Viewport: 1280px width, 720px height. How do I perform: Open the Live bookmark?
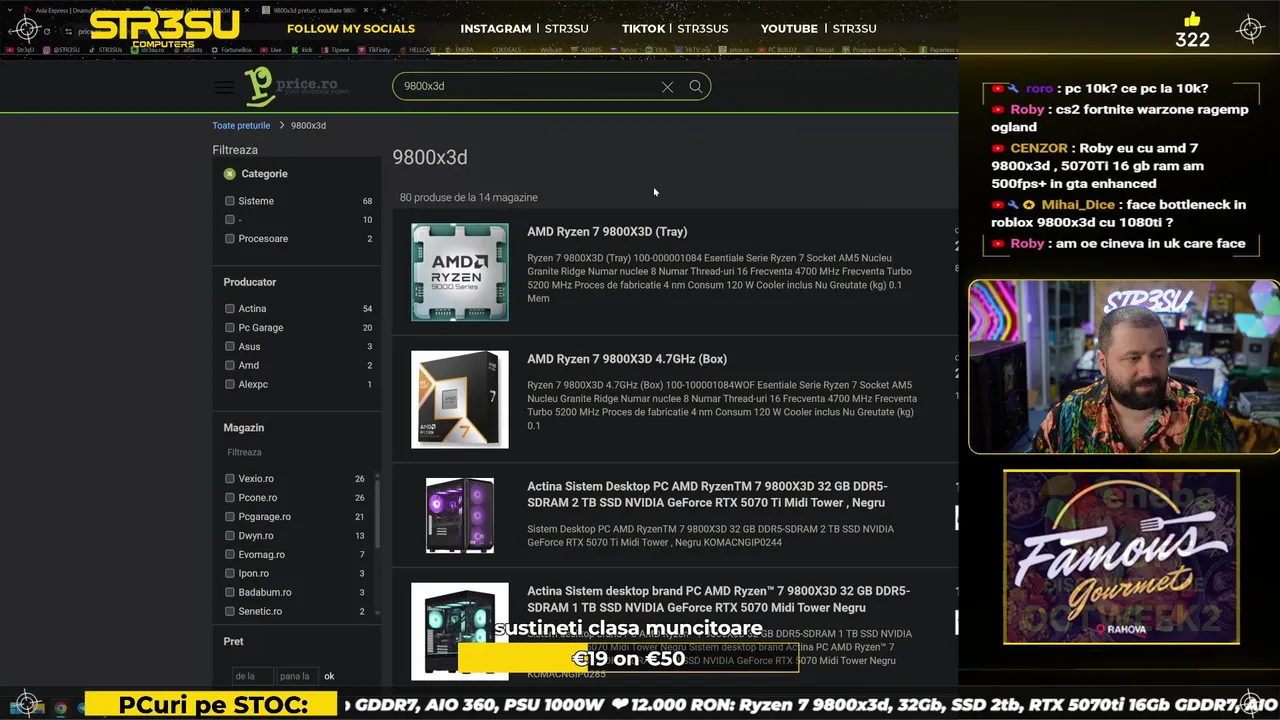(x=272, y=49)
